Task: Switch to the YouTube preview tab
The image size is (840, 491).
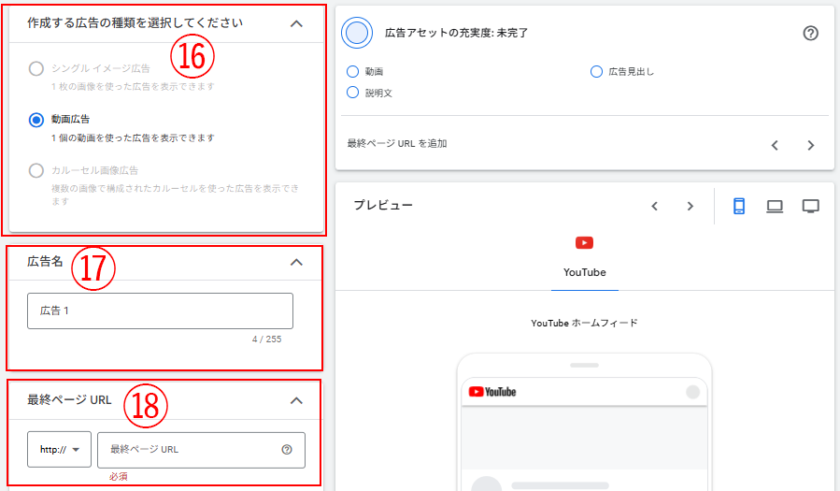Action: [x=585, y=272]
